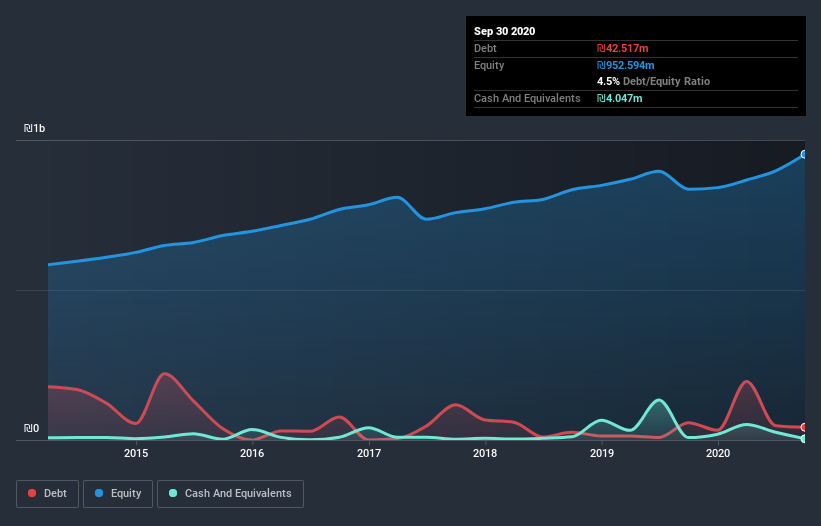821x526 pixels.
Task: Toggle the Debt legend button
Action: pos(48,494)
